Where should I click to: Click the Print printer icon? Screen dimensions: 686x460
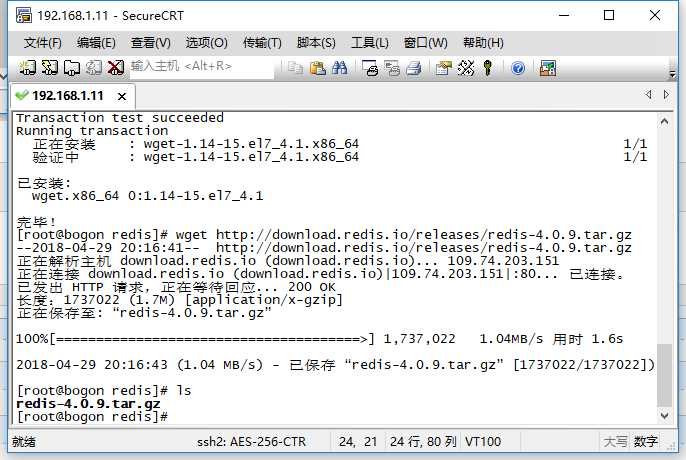tap(414, 68)
